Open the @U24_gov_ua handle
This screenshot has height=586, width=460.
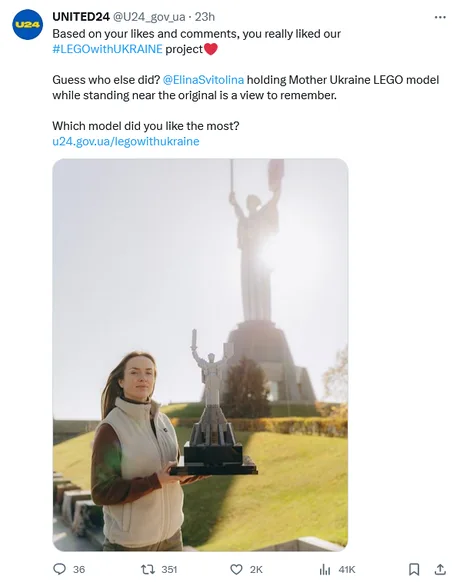[x=149, y=17]
